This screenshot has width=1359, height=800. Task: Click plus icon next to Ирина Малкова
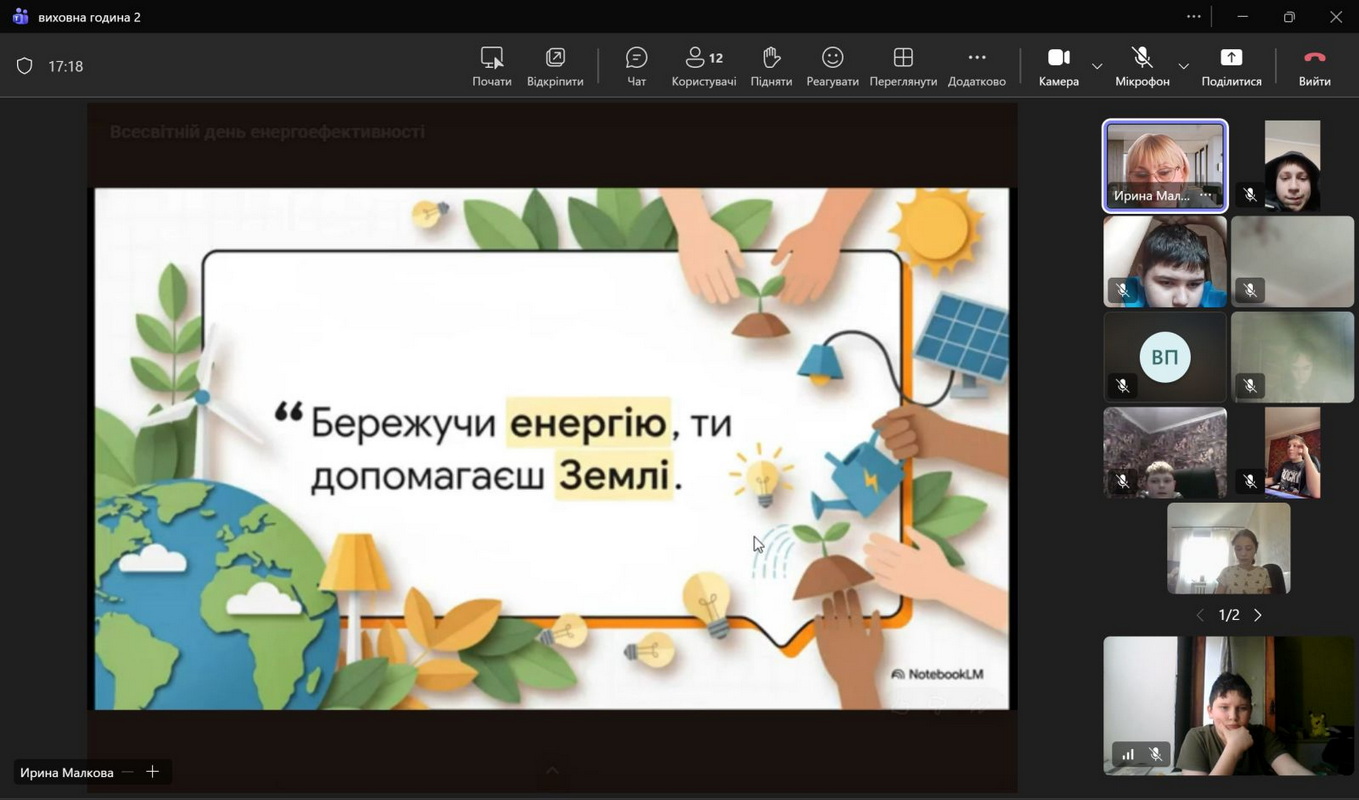[x=153, y=772]
